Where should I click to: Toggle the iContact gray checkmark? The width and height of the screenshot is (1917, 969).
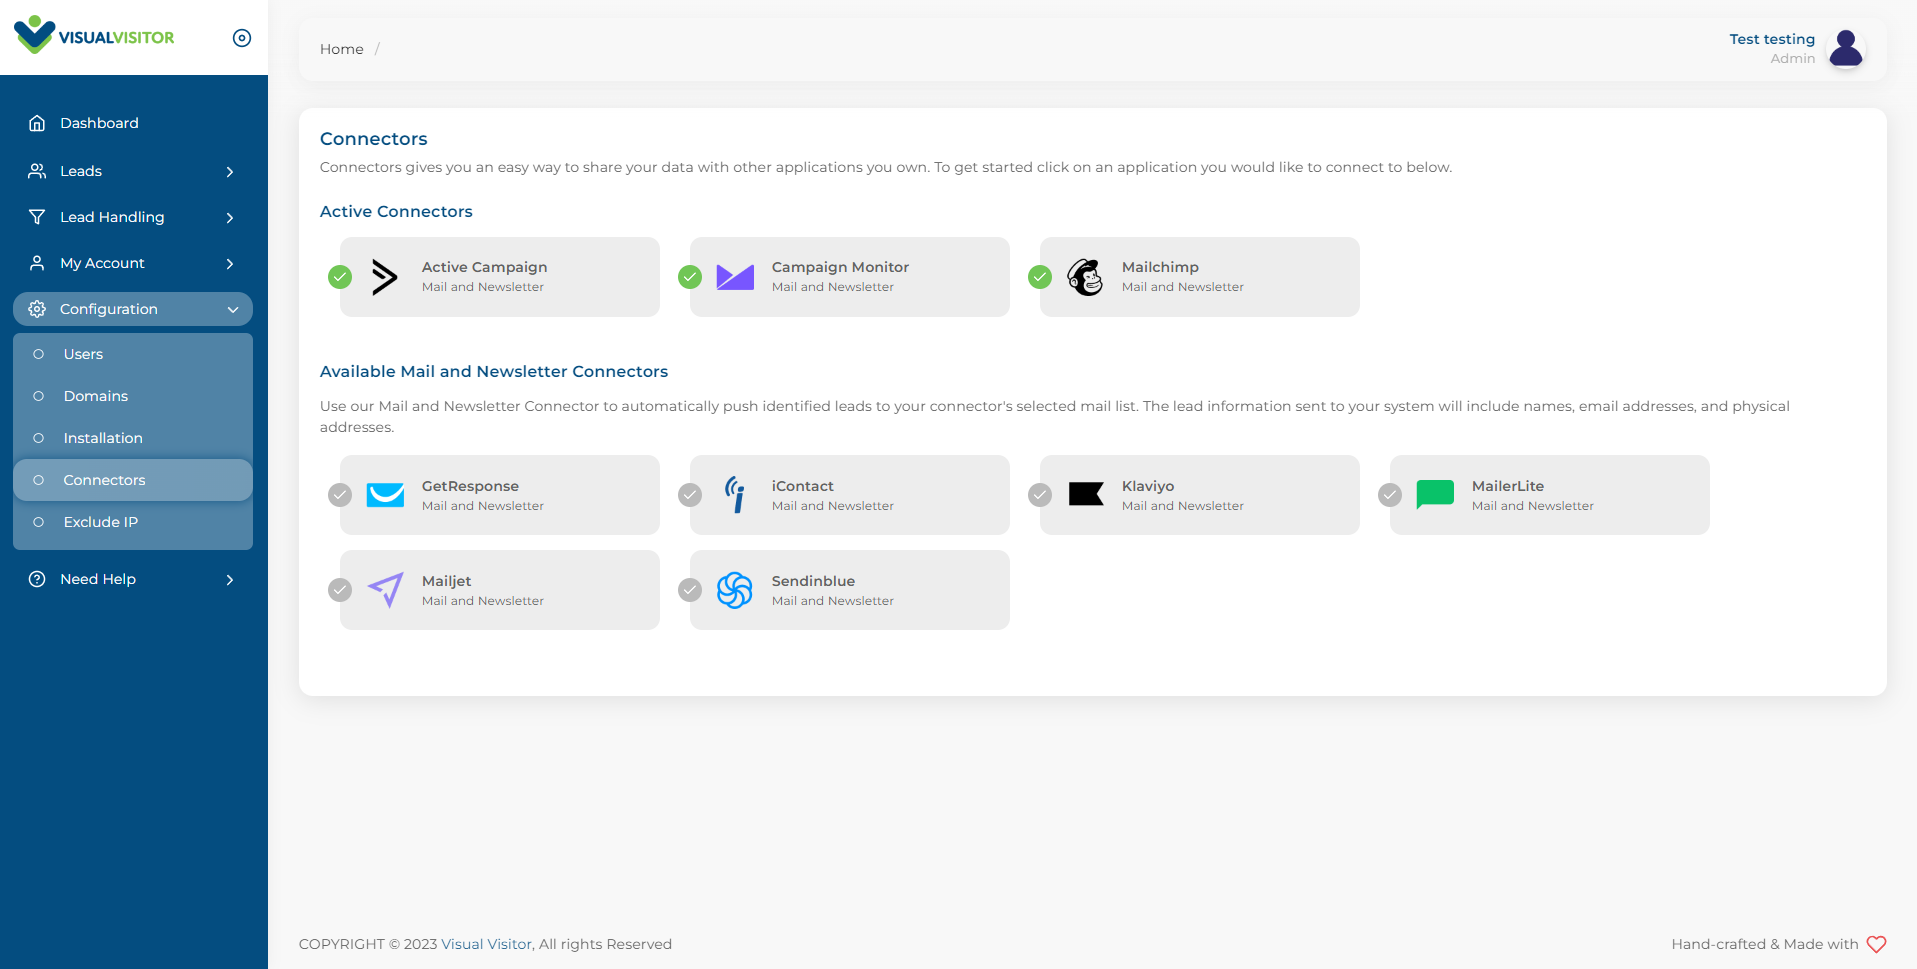tap(690, 495)
